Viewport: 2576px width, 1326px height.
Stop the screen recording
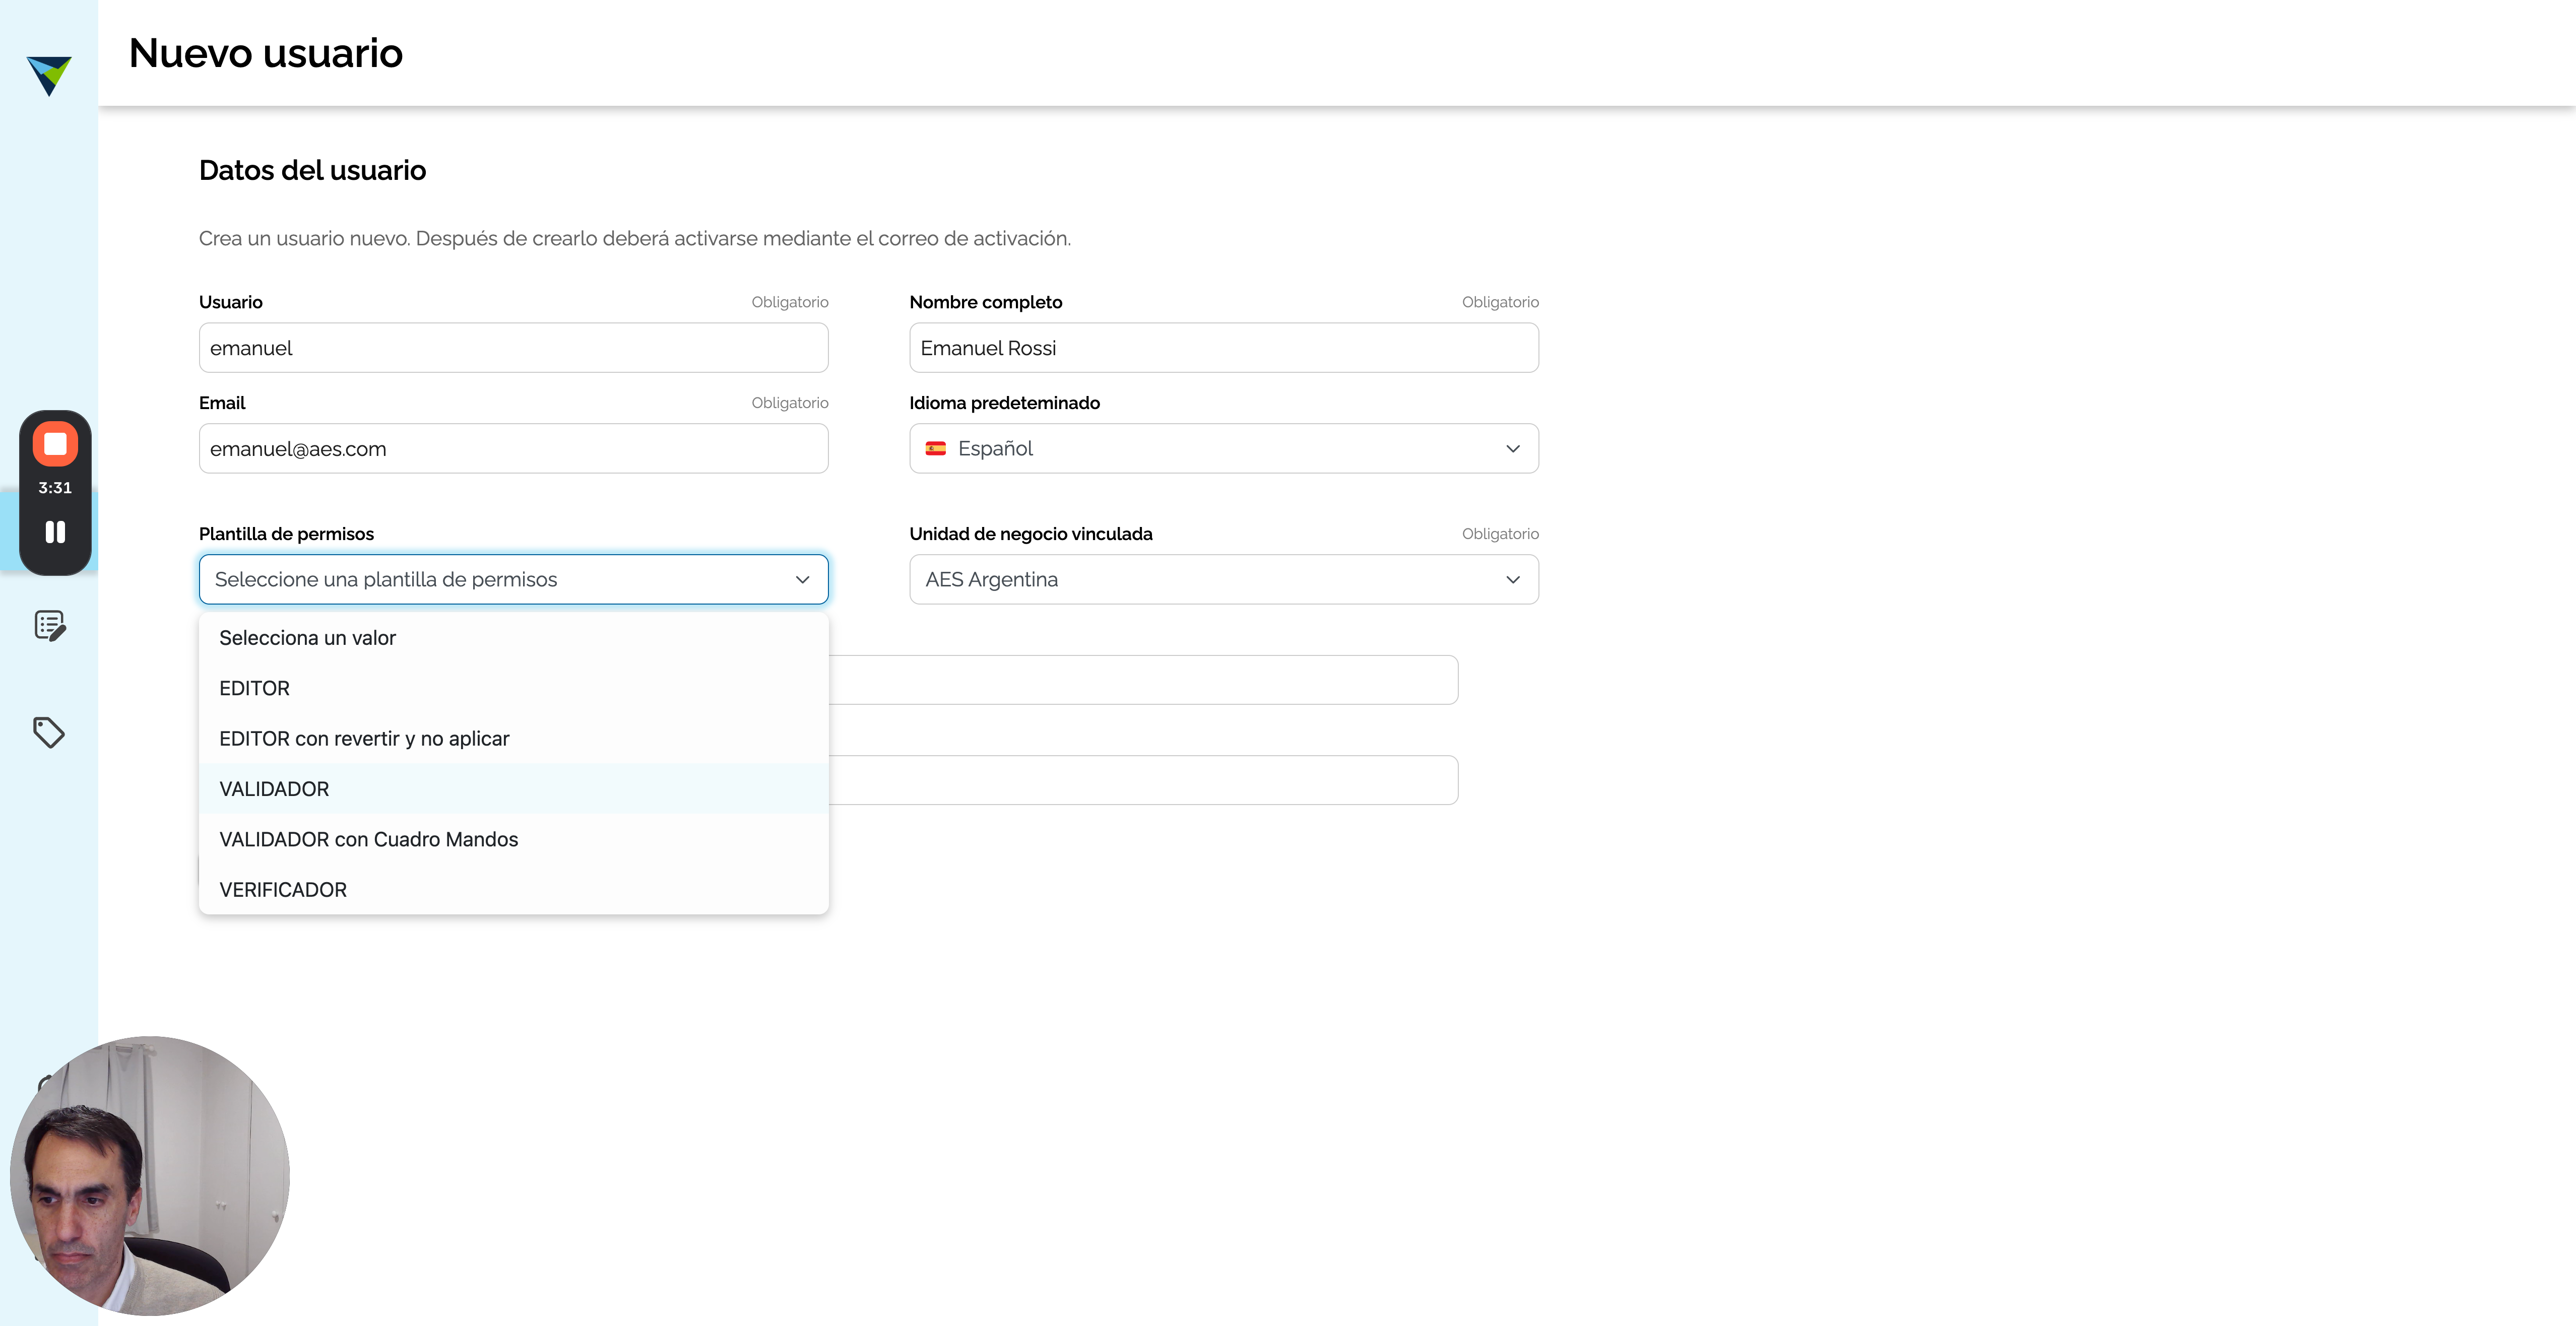click(55, 444)
